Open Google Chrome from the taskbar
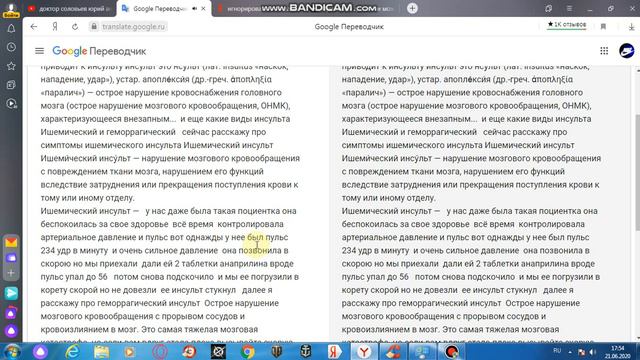 point(247,351)
